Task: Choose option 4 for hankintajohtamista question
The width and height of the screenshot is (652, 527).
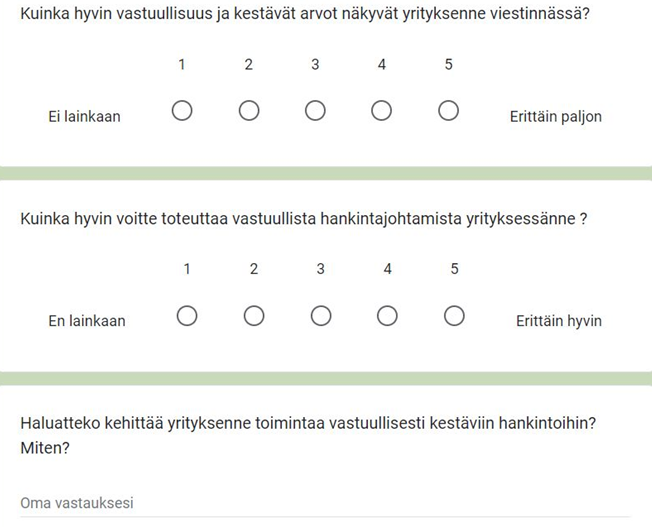Action: (x=387, y=316)
